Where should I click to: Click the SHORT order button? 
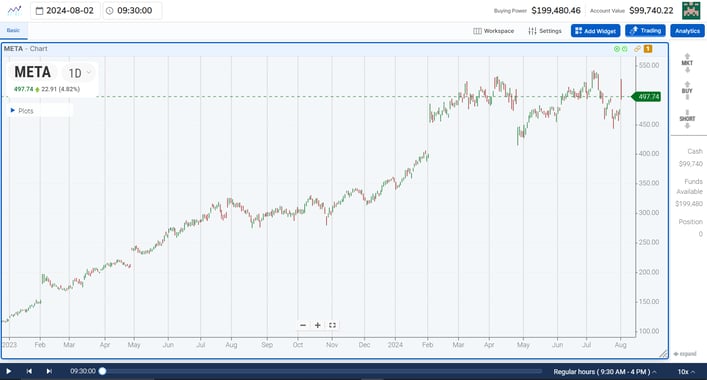point(687,119)
